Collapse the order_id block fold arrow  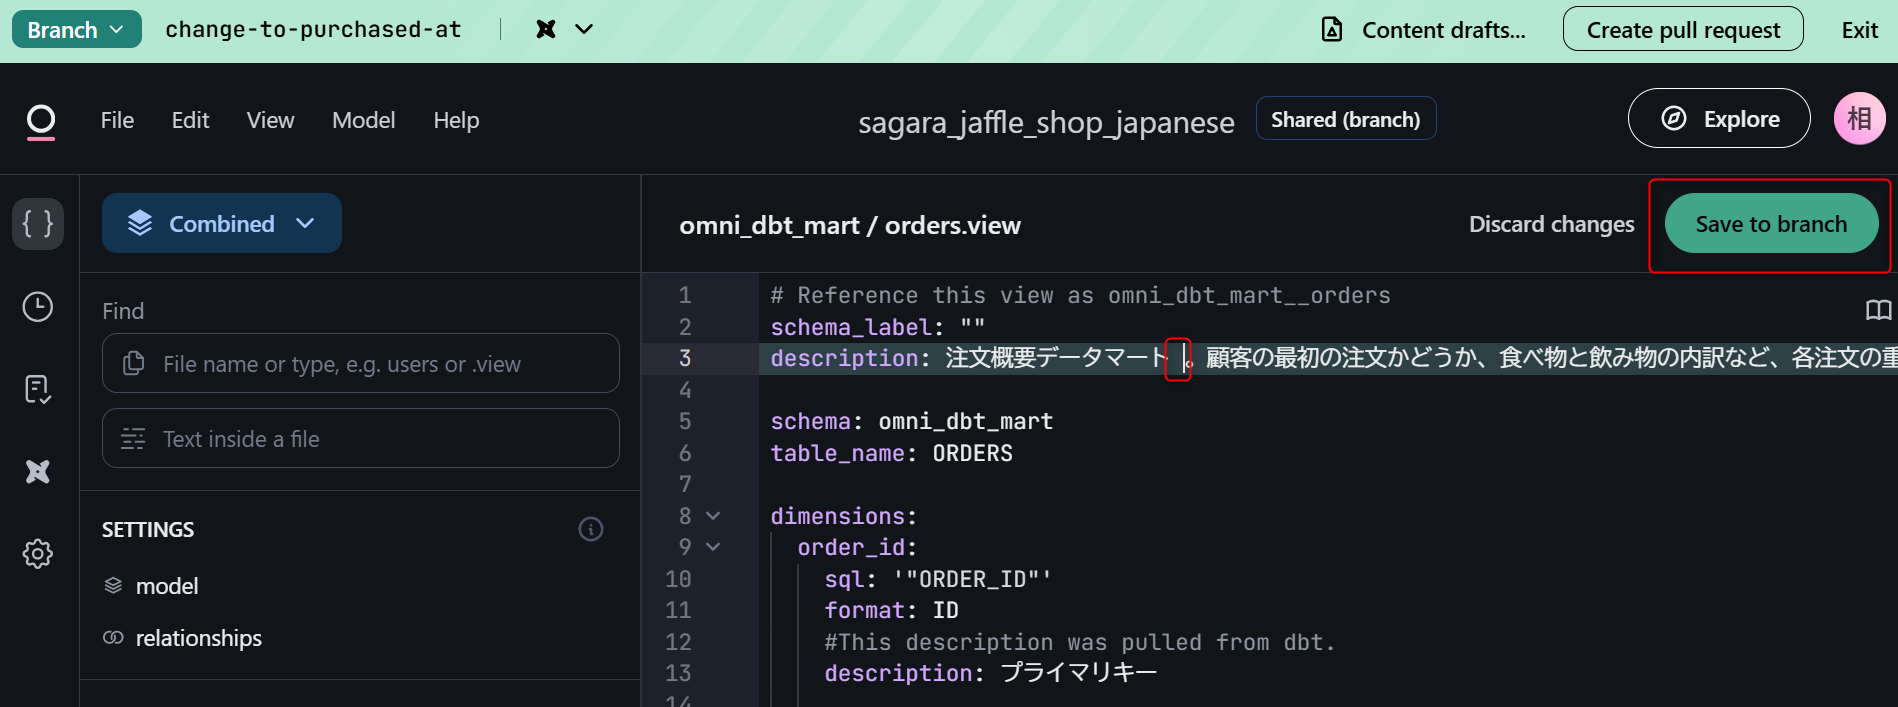tap(713, 547)
